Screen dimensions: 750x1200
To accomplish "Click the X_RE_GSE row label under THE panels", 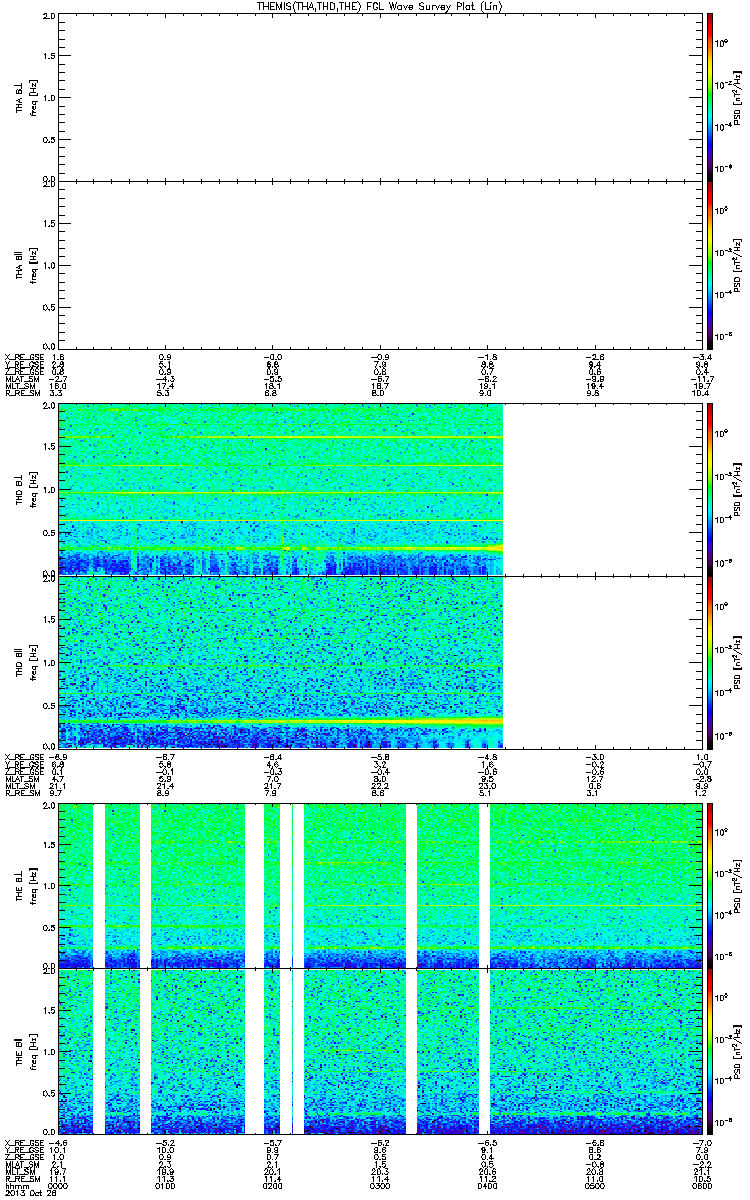I will [x=23, y=1141].
